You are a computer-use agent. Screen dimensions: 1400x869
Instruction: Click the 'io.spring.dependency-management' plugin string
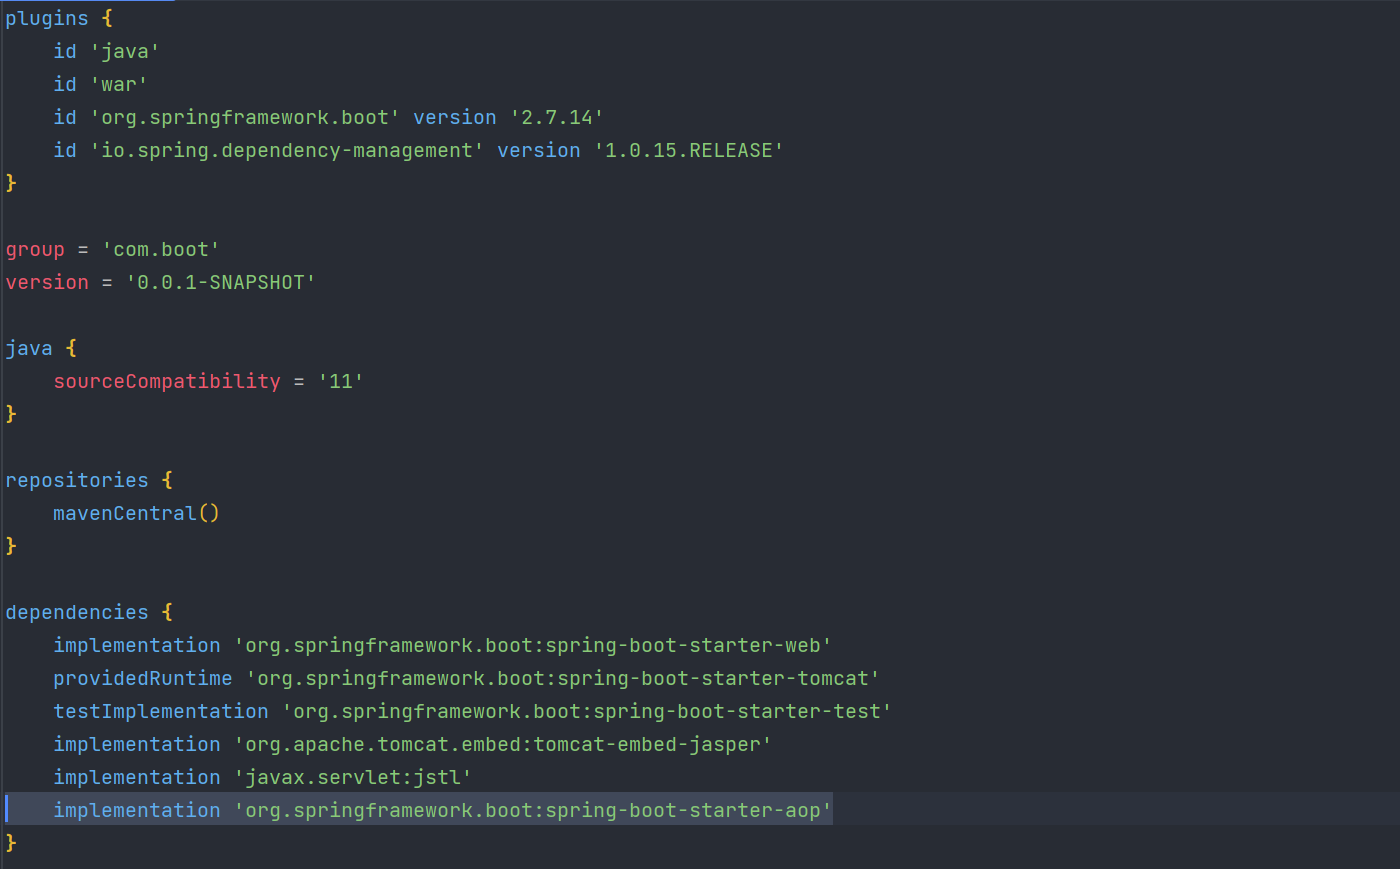click(287, 150)
